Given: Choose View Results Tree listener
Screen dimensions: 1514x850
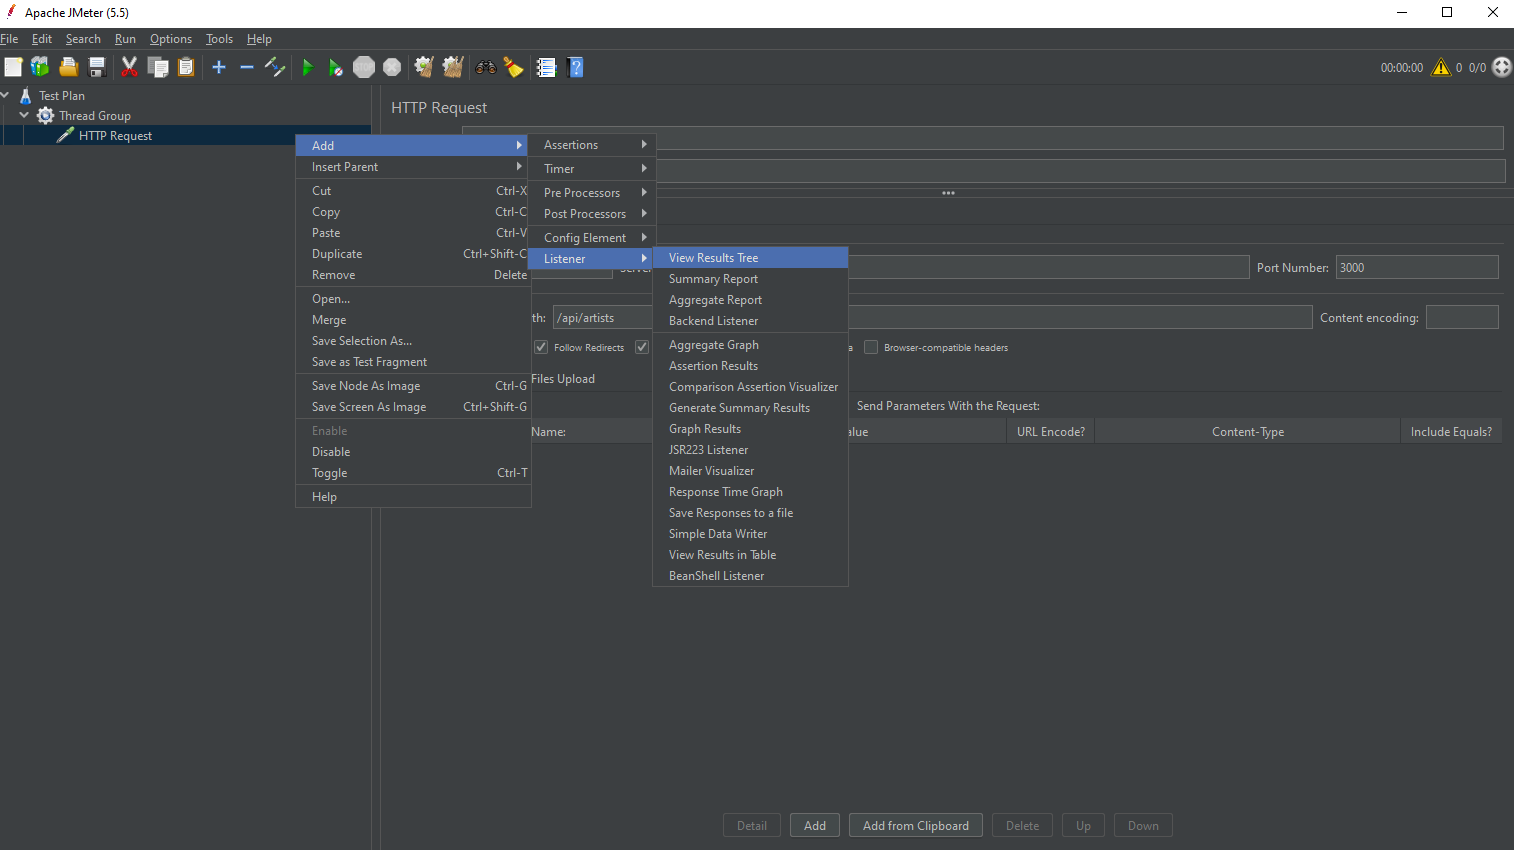Looking at the screenshot, I should [750, 258].
